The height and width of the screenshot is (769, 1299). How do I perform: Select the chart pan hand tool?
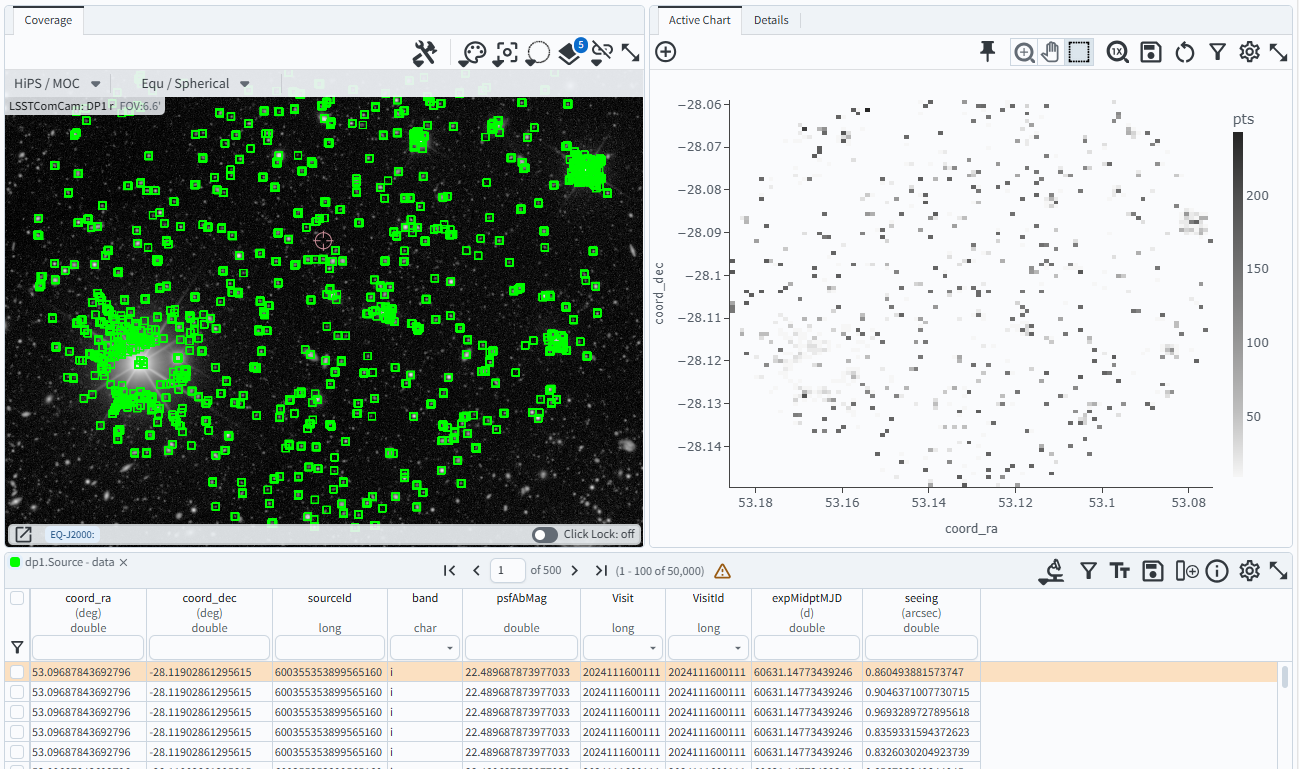(1050, 53)
